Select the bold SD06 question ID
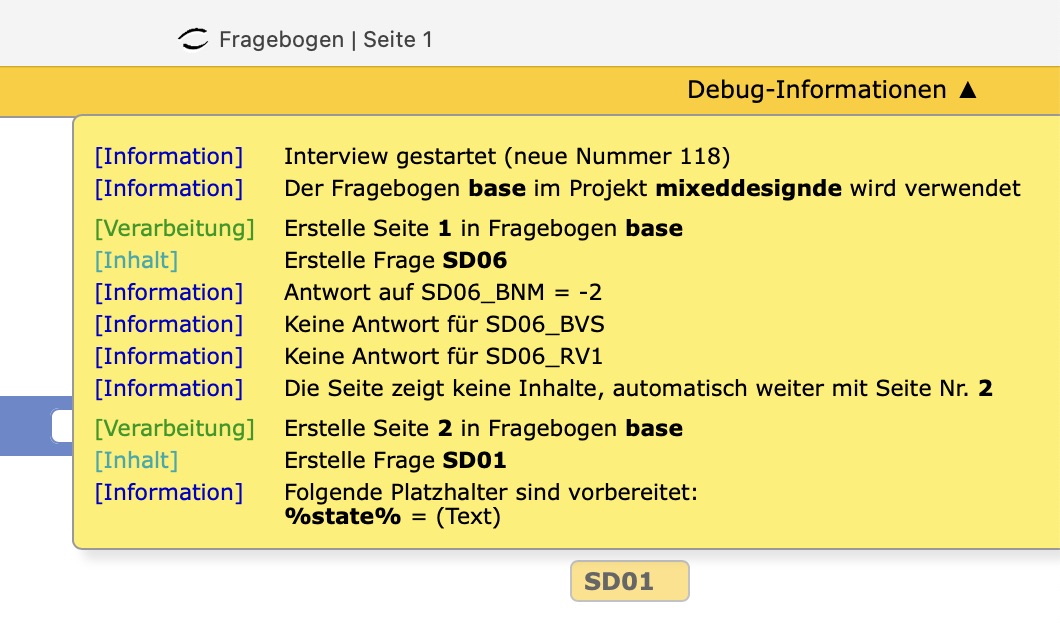1060x632 pixels. click(x=475, y=260)
